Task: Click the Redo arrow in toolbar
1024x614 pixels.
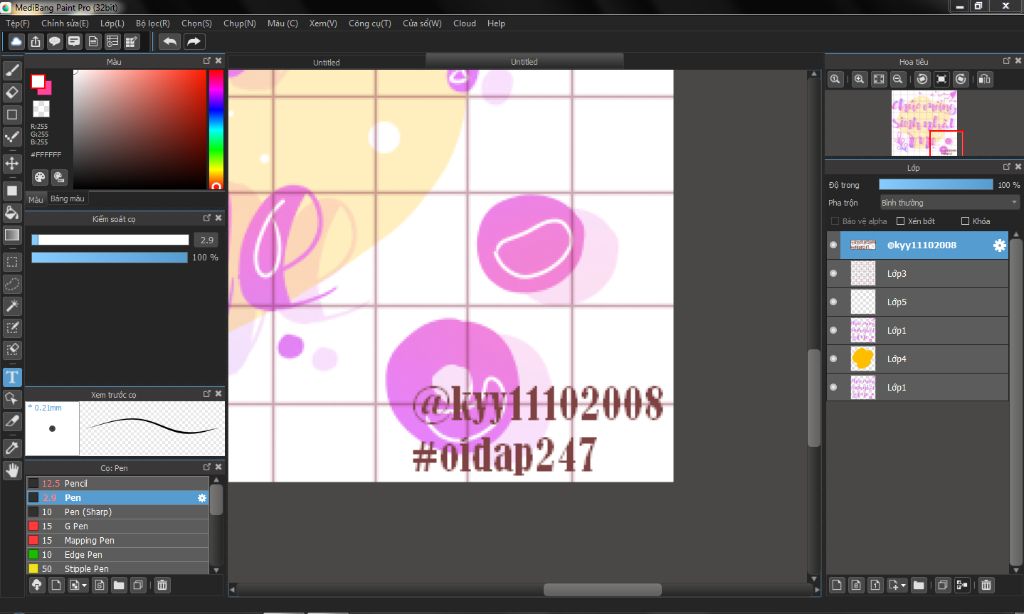Action: (x=194, y=42)
